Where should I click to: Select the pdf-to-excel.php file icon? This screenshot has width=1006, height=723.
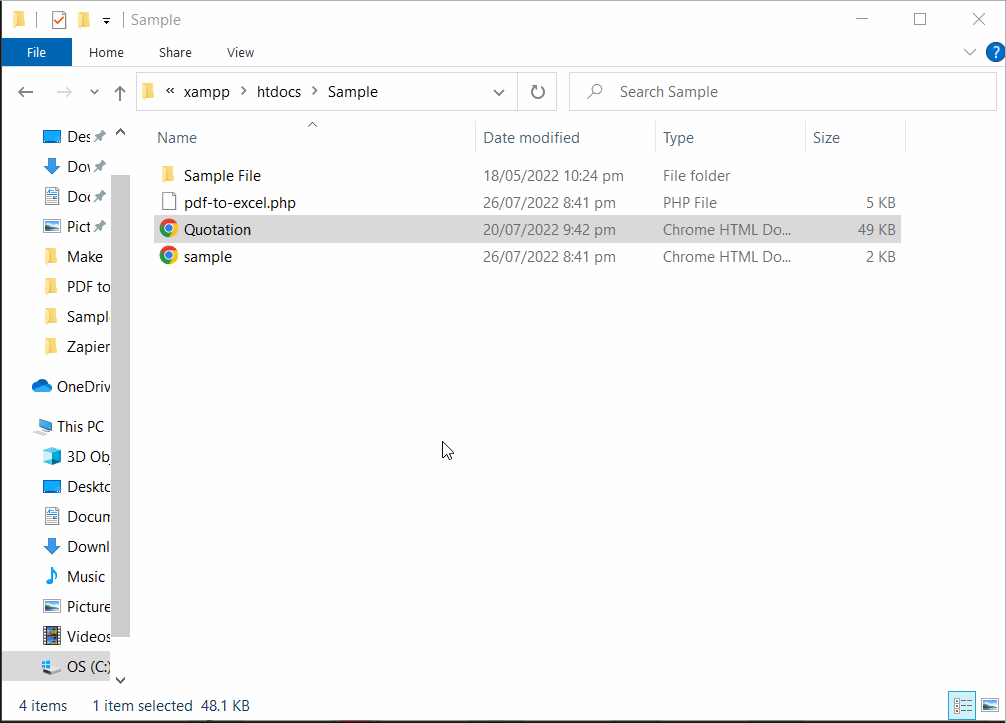pyautogui.click(x=169, y=202)
